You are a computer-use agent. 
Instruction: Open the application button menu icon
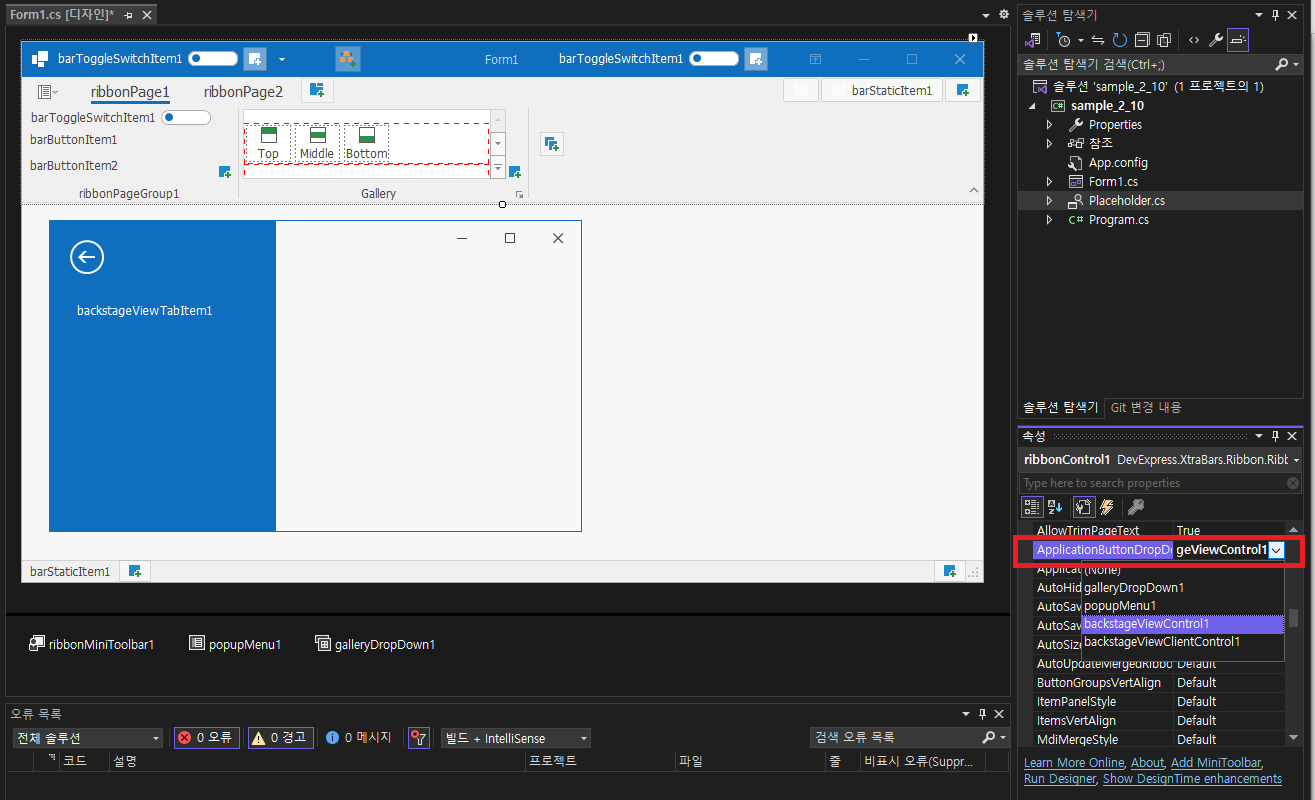point(46,92)
